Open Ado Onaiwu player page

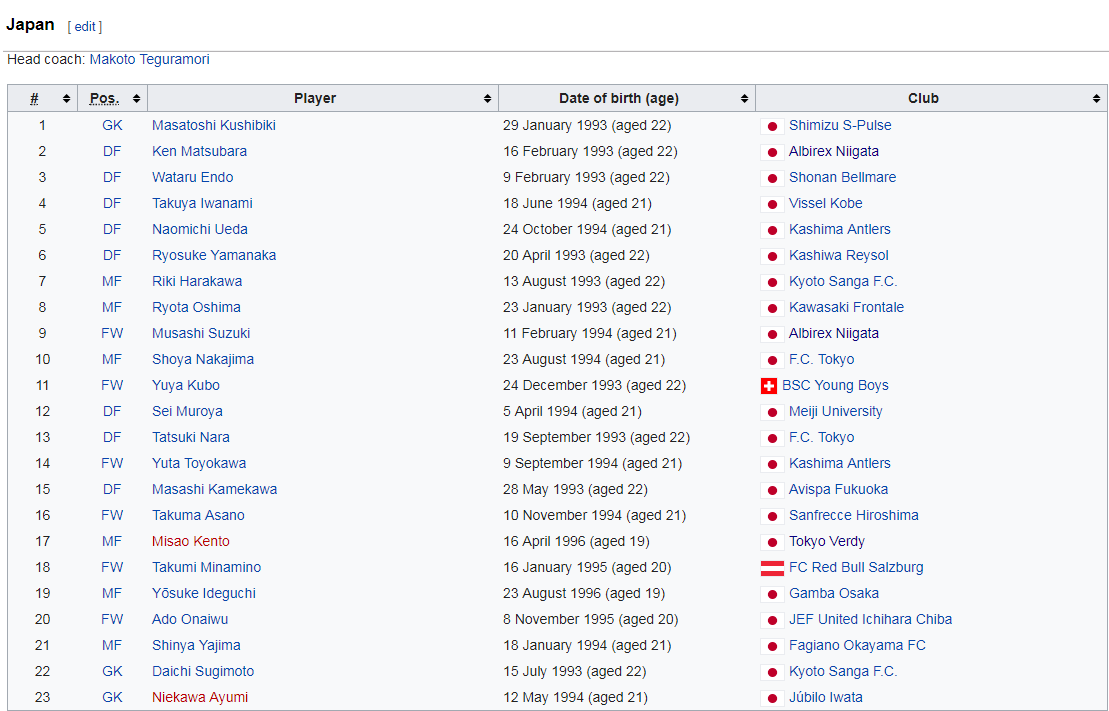190,620
